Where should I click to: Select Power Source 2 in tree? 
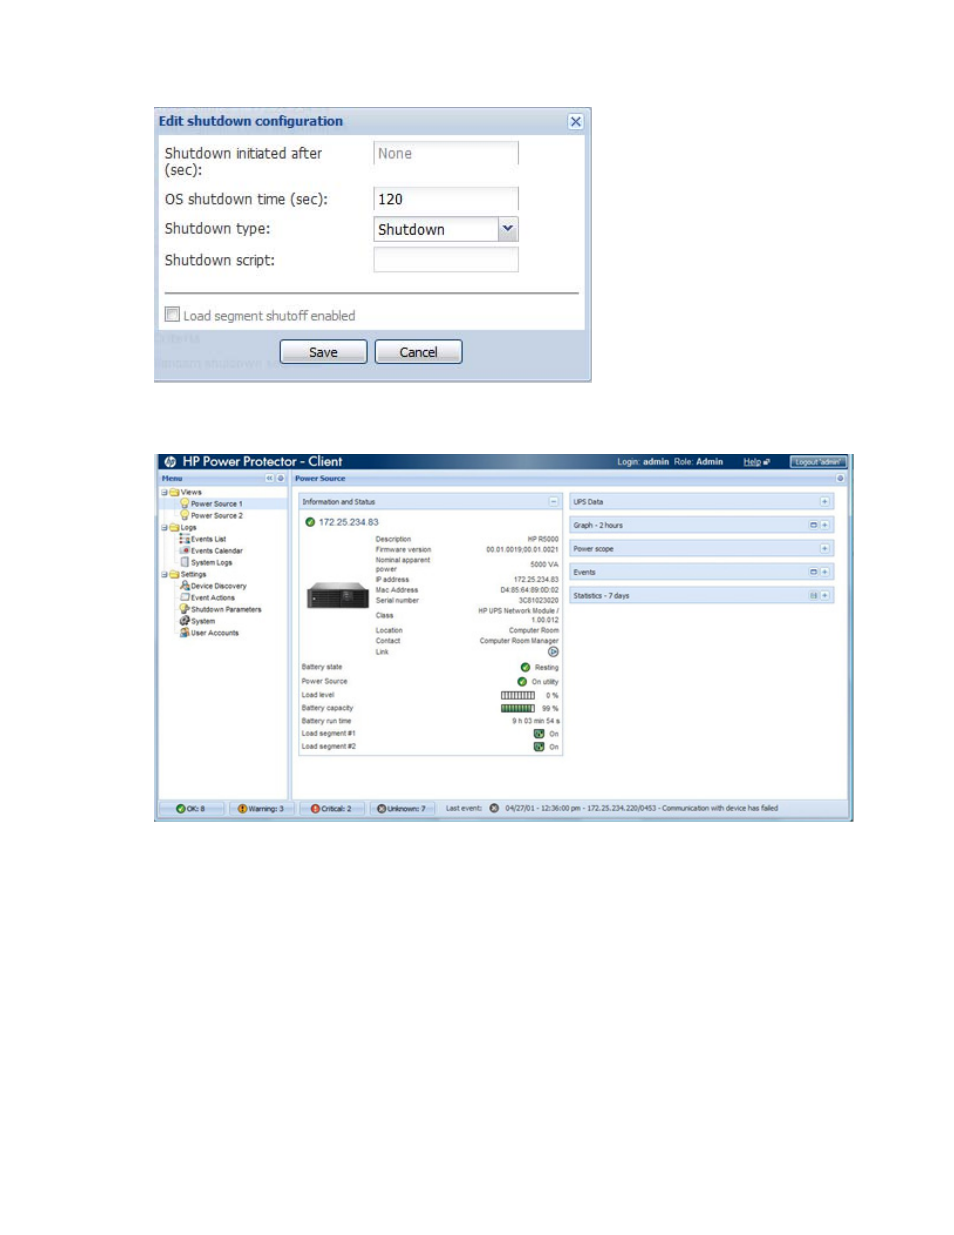(x=216, y=516)
